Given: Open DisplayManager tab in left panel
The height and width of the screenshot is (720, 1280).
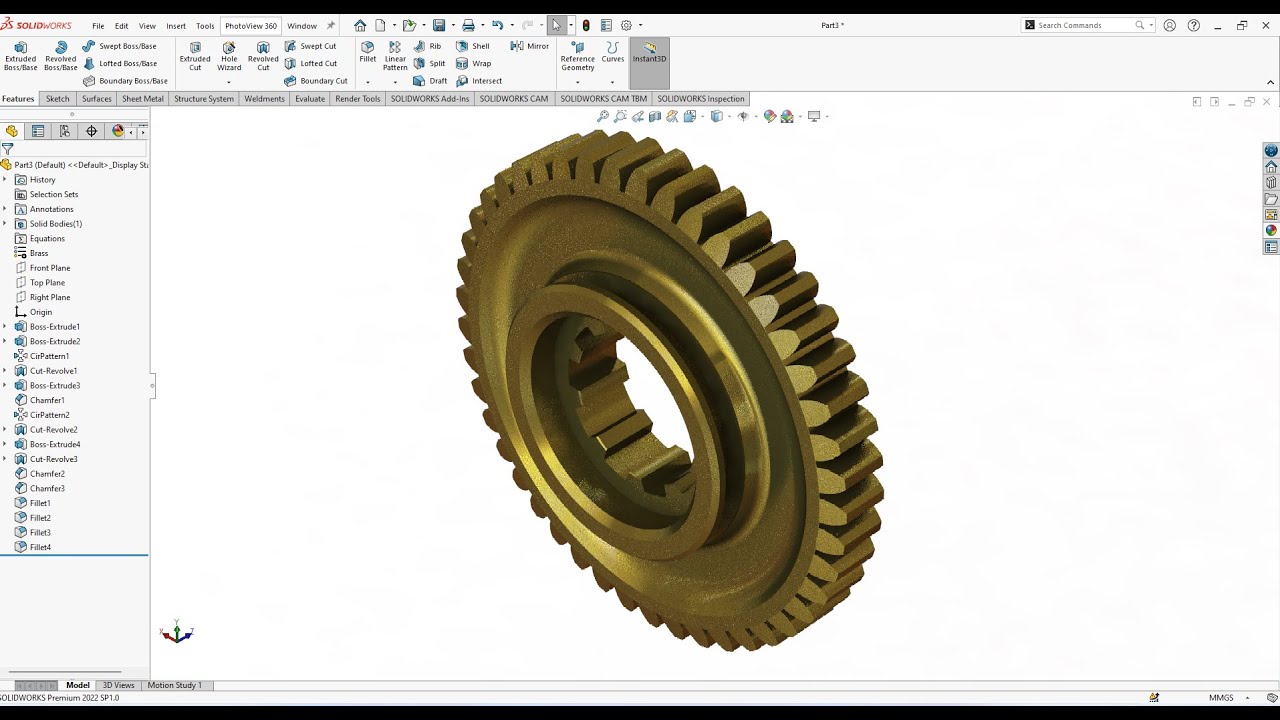Looking at the screenshot, I should [118, 131].
